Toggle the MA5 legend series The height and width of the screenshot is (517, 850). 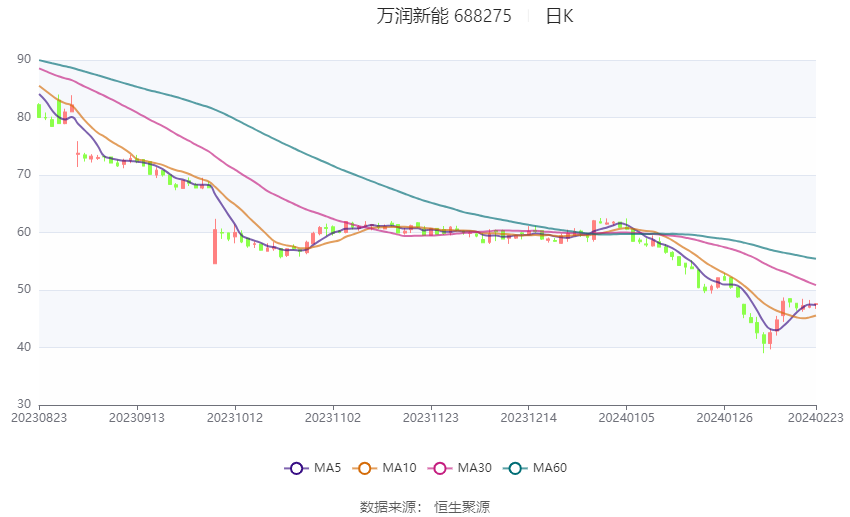click(313, 468)
